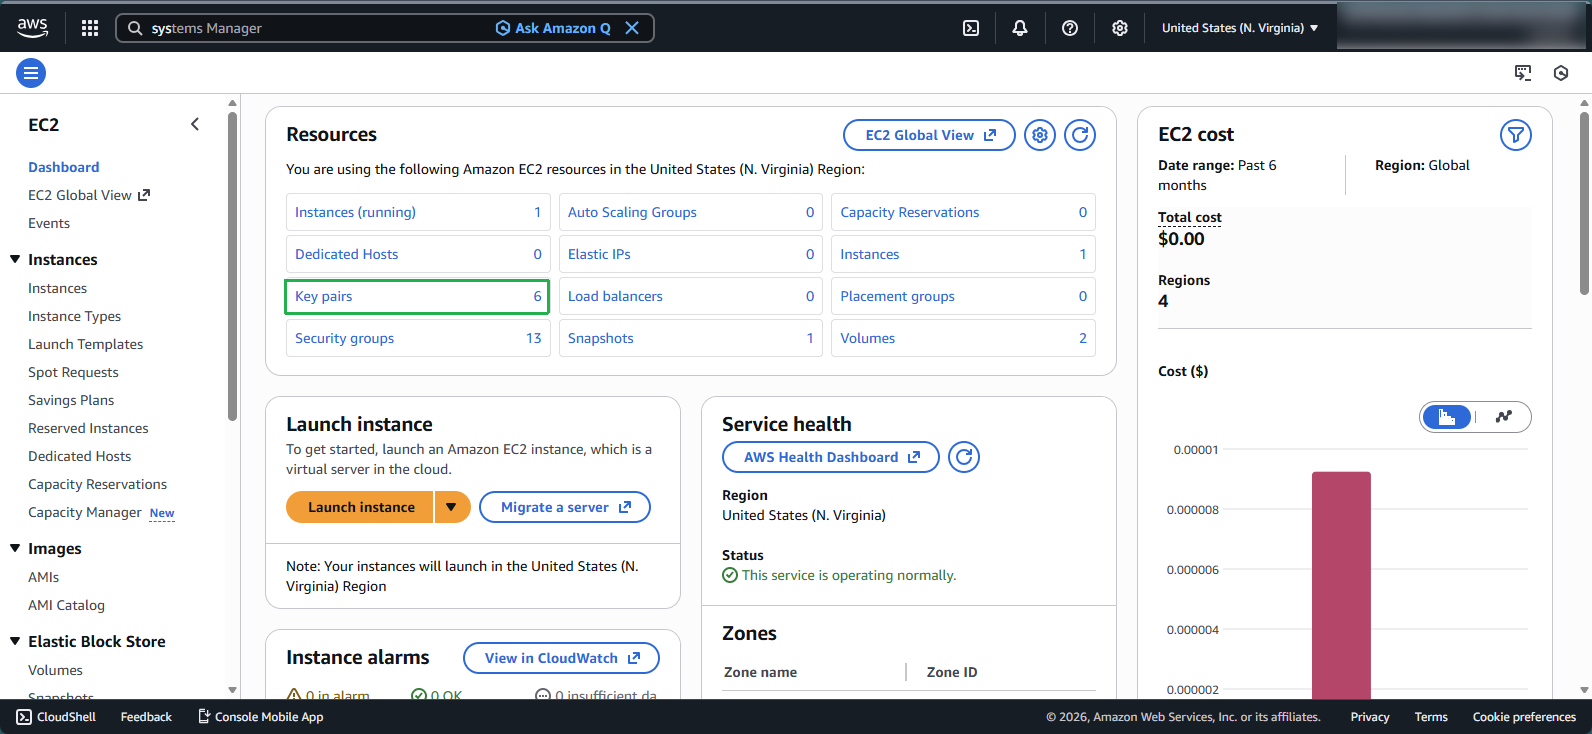The image size is (1592, 734).
Task: Open Dedicated Hosts resource tile
Action: 418,254
